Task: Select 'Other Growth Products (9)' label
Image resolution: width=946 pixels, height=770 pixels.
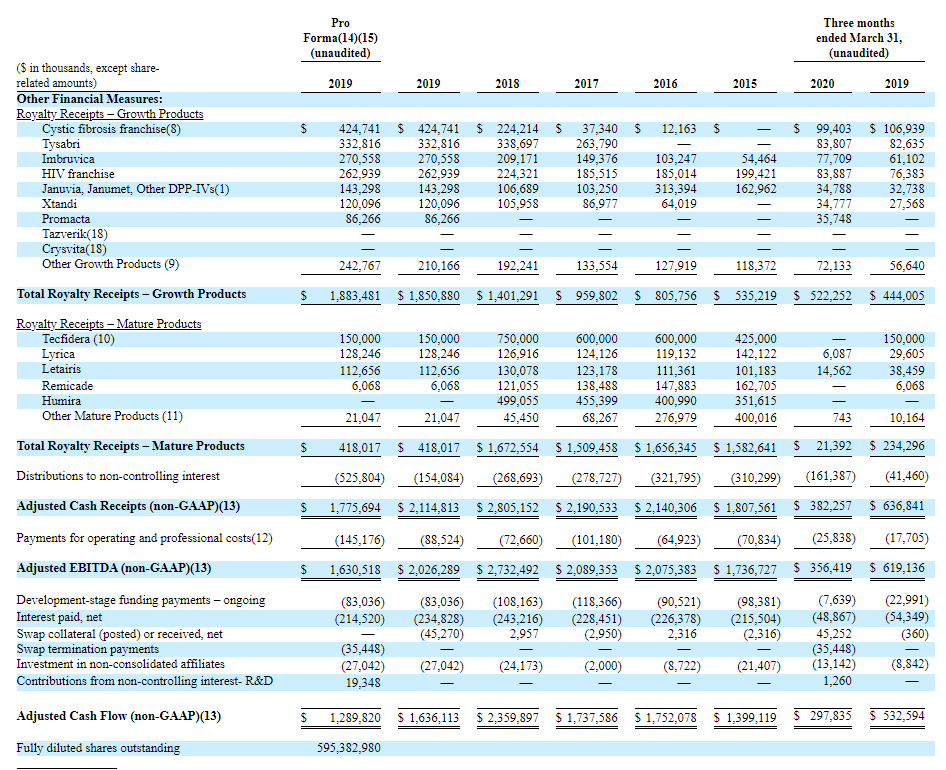Action: 110,264
